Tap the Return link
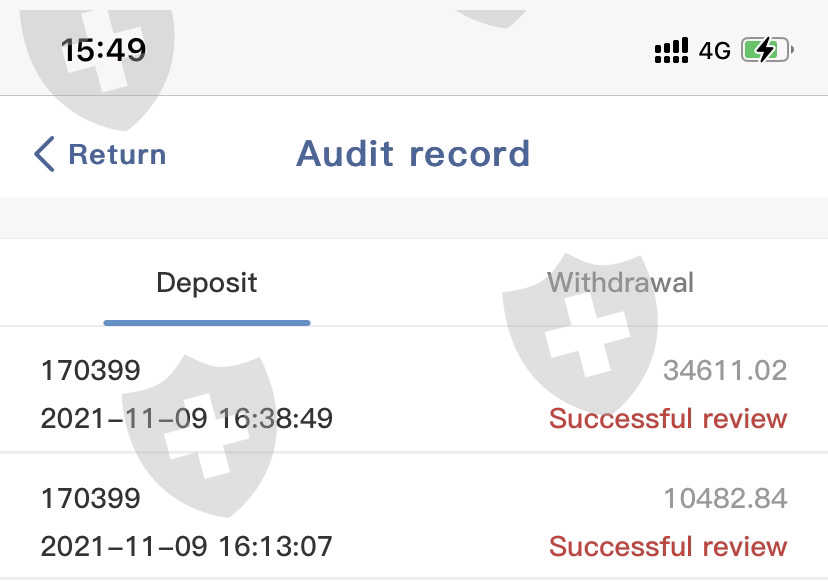Viewport: 828px width, 581px height. pos(117,155)
